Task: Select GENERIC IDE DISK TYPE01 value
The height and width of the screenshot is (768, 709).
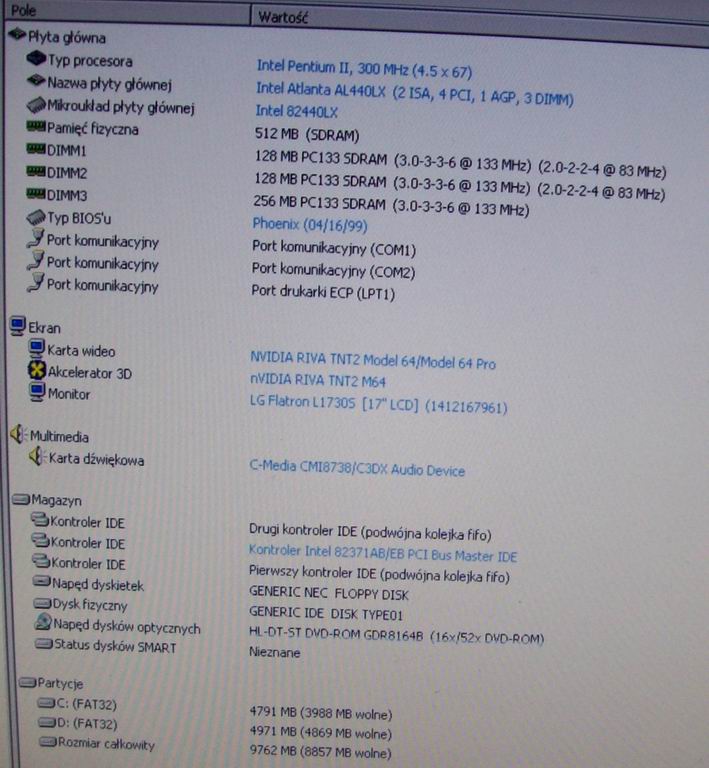Action: point(326,613)
